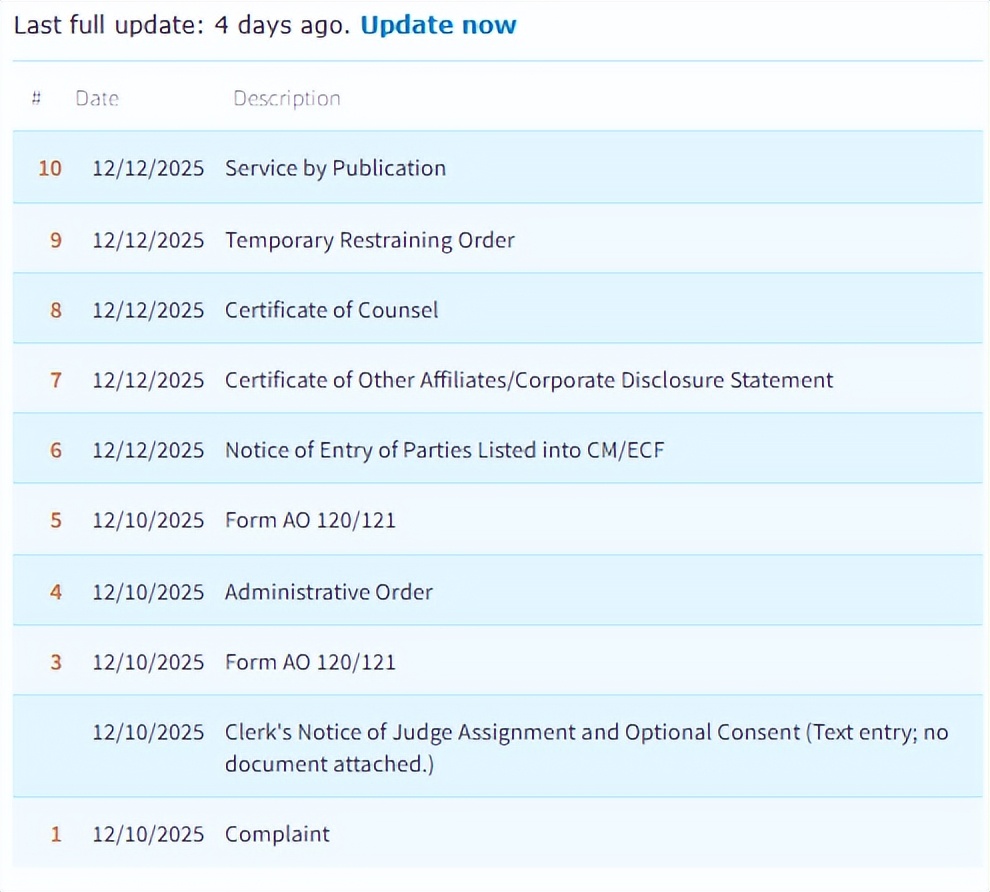The width and height of the screenshot is (990, 892).
Task: Click the Temporary Restraining Order description
Action: point(369,240)
